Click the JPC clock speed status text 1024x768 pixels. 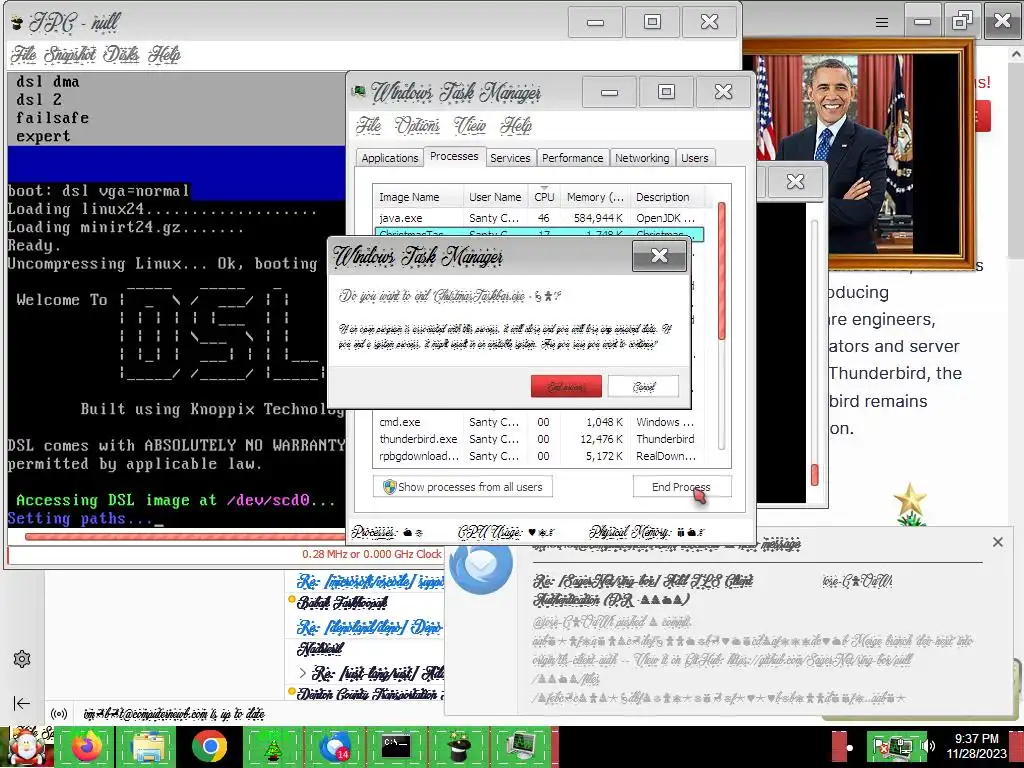[x=372, y=554]
